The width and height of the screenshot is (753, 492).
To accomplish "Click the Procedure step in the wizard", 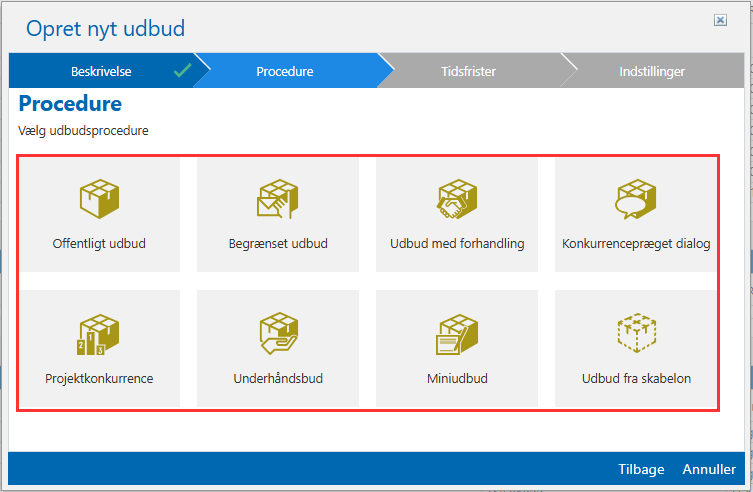I will coord(285,72).
